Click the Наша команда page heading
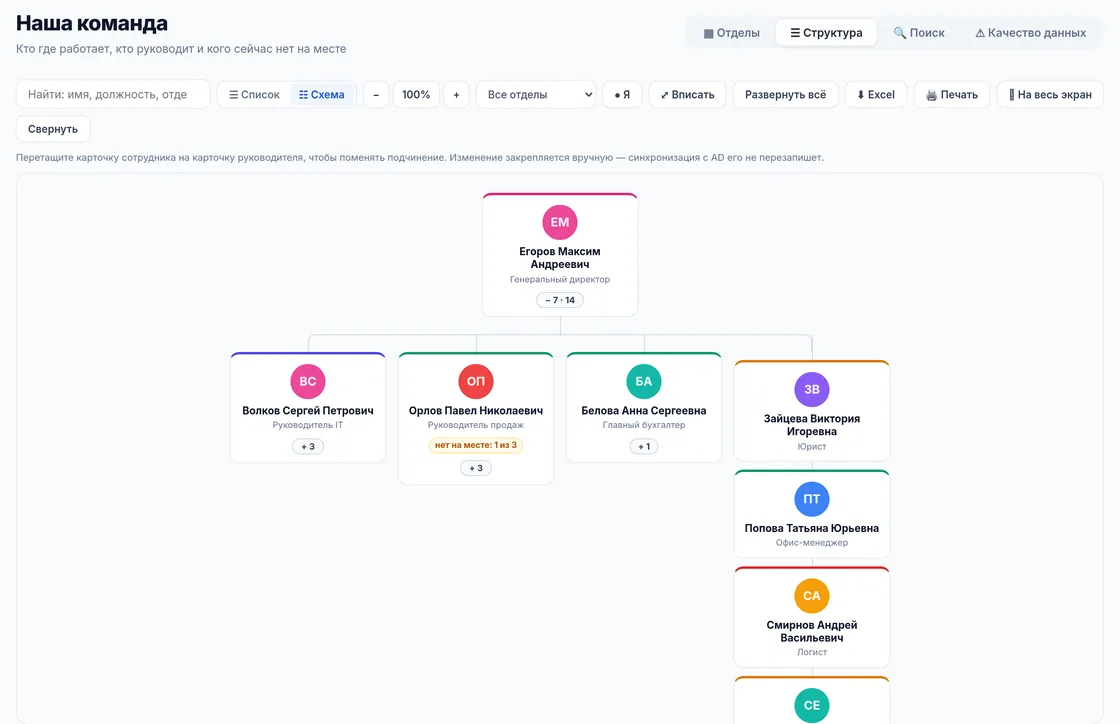Screen dimensions: 1120x724 92,23
